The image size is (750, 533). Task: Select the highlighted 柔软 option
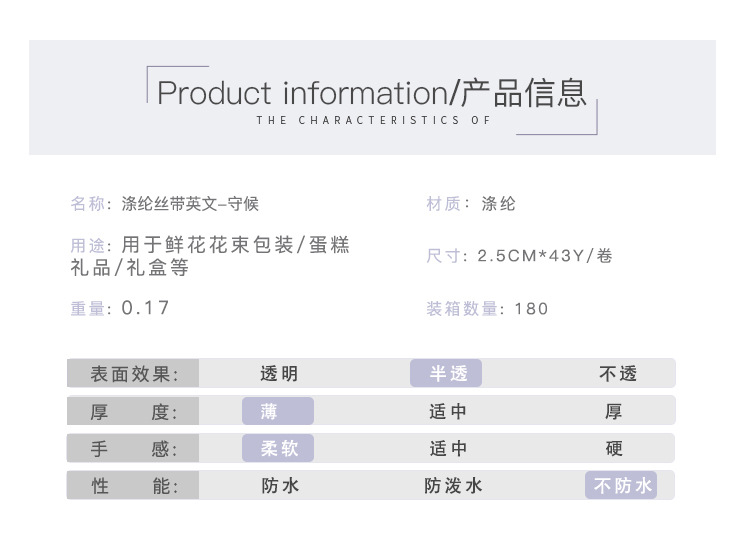coord(277,448)
